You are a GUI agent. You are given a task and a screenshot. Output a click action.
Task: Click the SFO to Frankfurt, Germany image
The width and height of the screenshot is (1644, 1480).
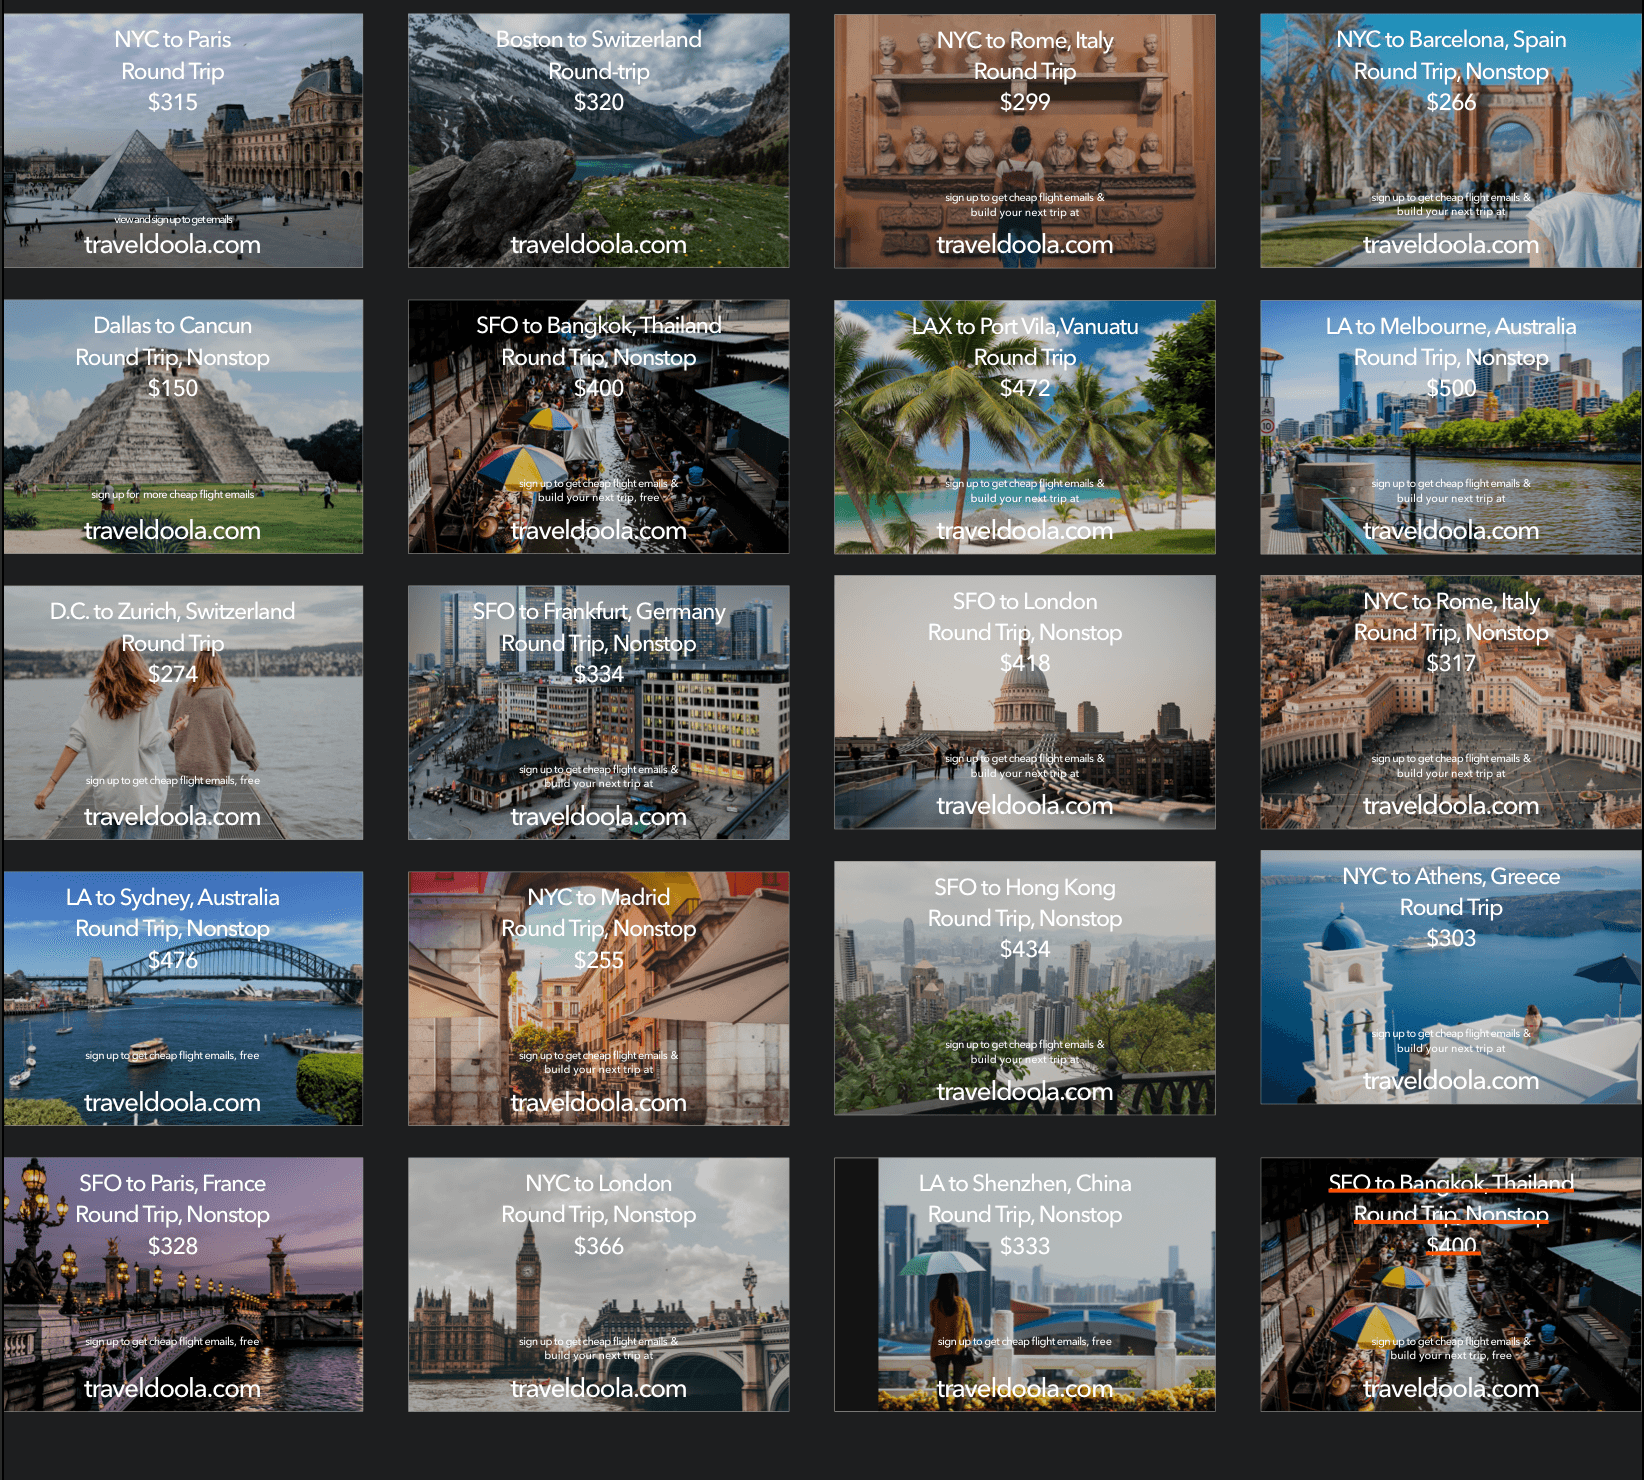click(x=598, y=712)
